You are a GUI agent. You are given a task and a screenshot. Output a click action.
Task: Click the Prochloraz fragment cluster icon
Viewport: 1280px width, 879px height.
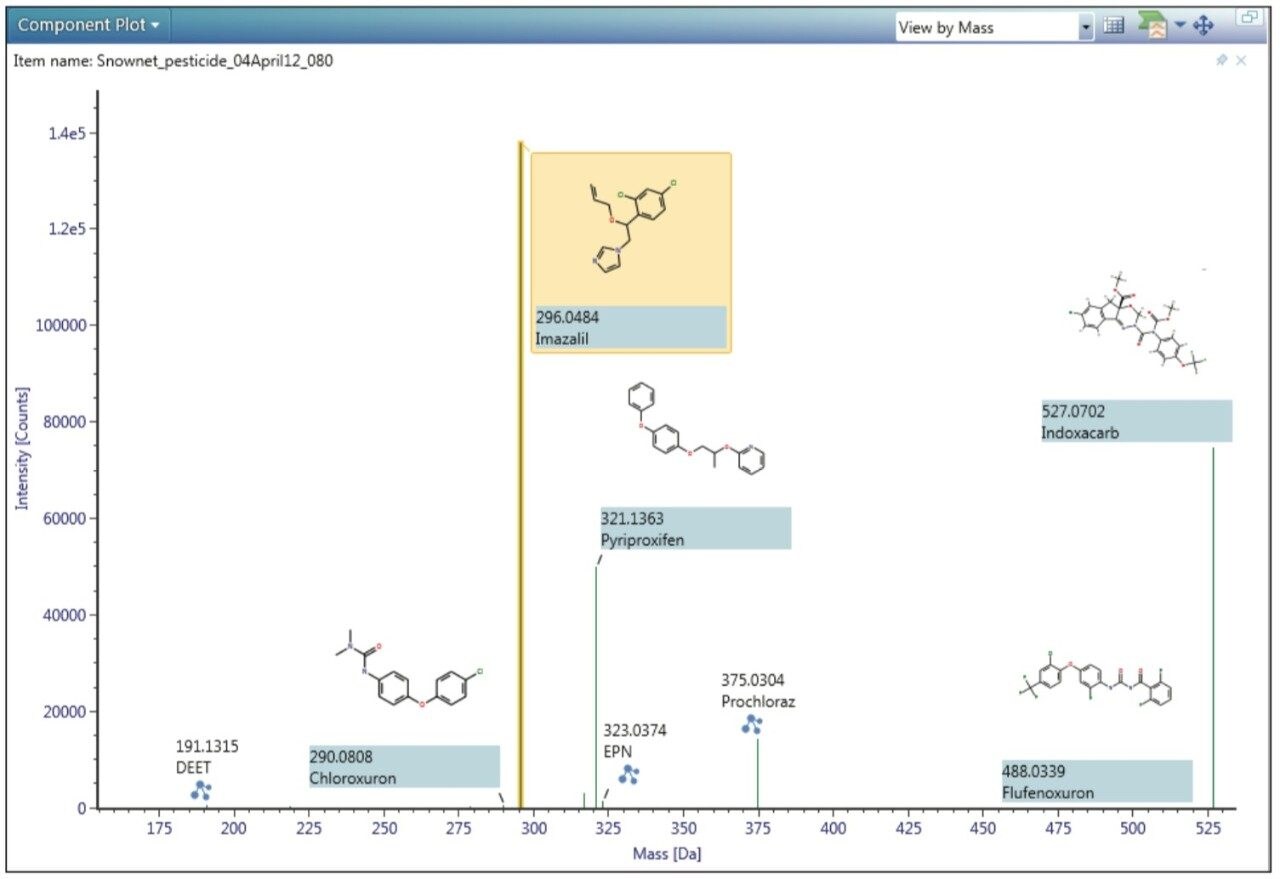752,725
